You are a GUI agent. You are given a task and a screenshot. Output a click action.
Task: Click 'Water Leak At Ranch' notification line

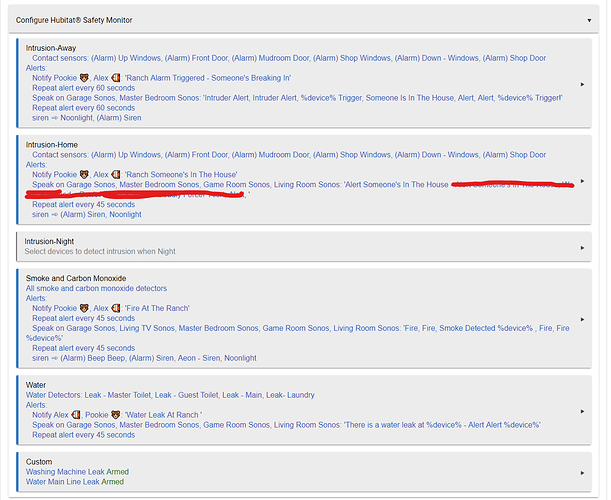(117, 415)
